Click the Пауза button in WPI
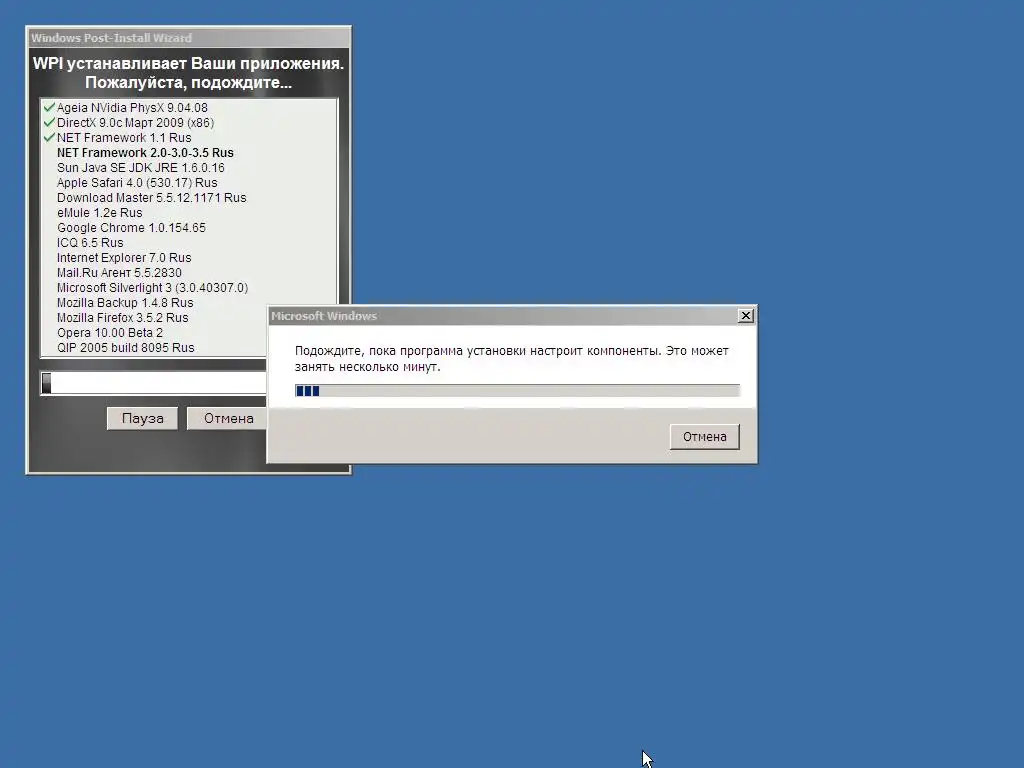The image size is (1024, 768). pyautogui.click(x=142, y=419)
